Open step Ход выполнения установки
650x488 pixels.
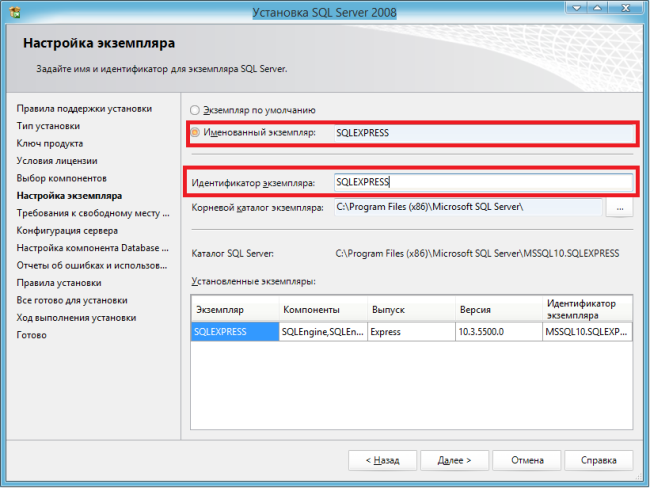pos(76,318)
